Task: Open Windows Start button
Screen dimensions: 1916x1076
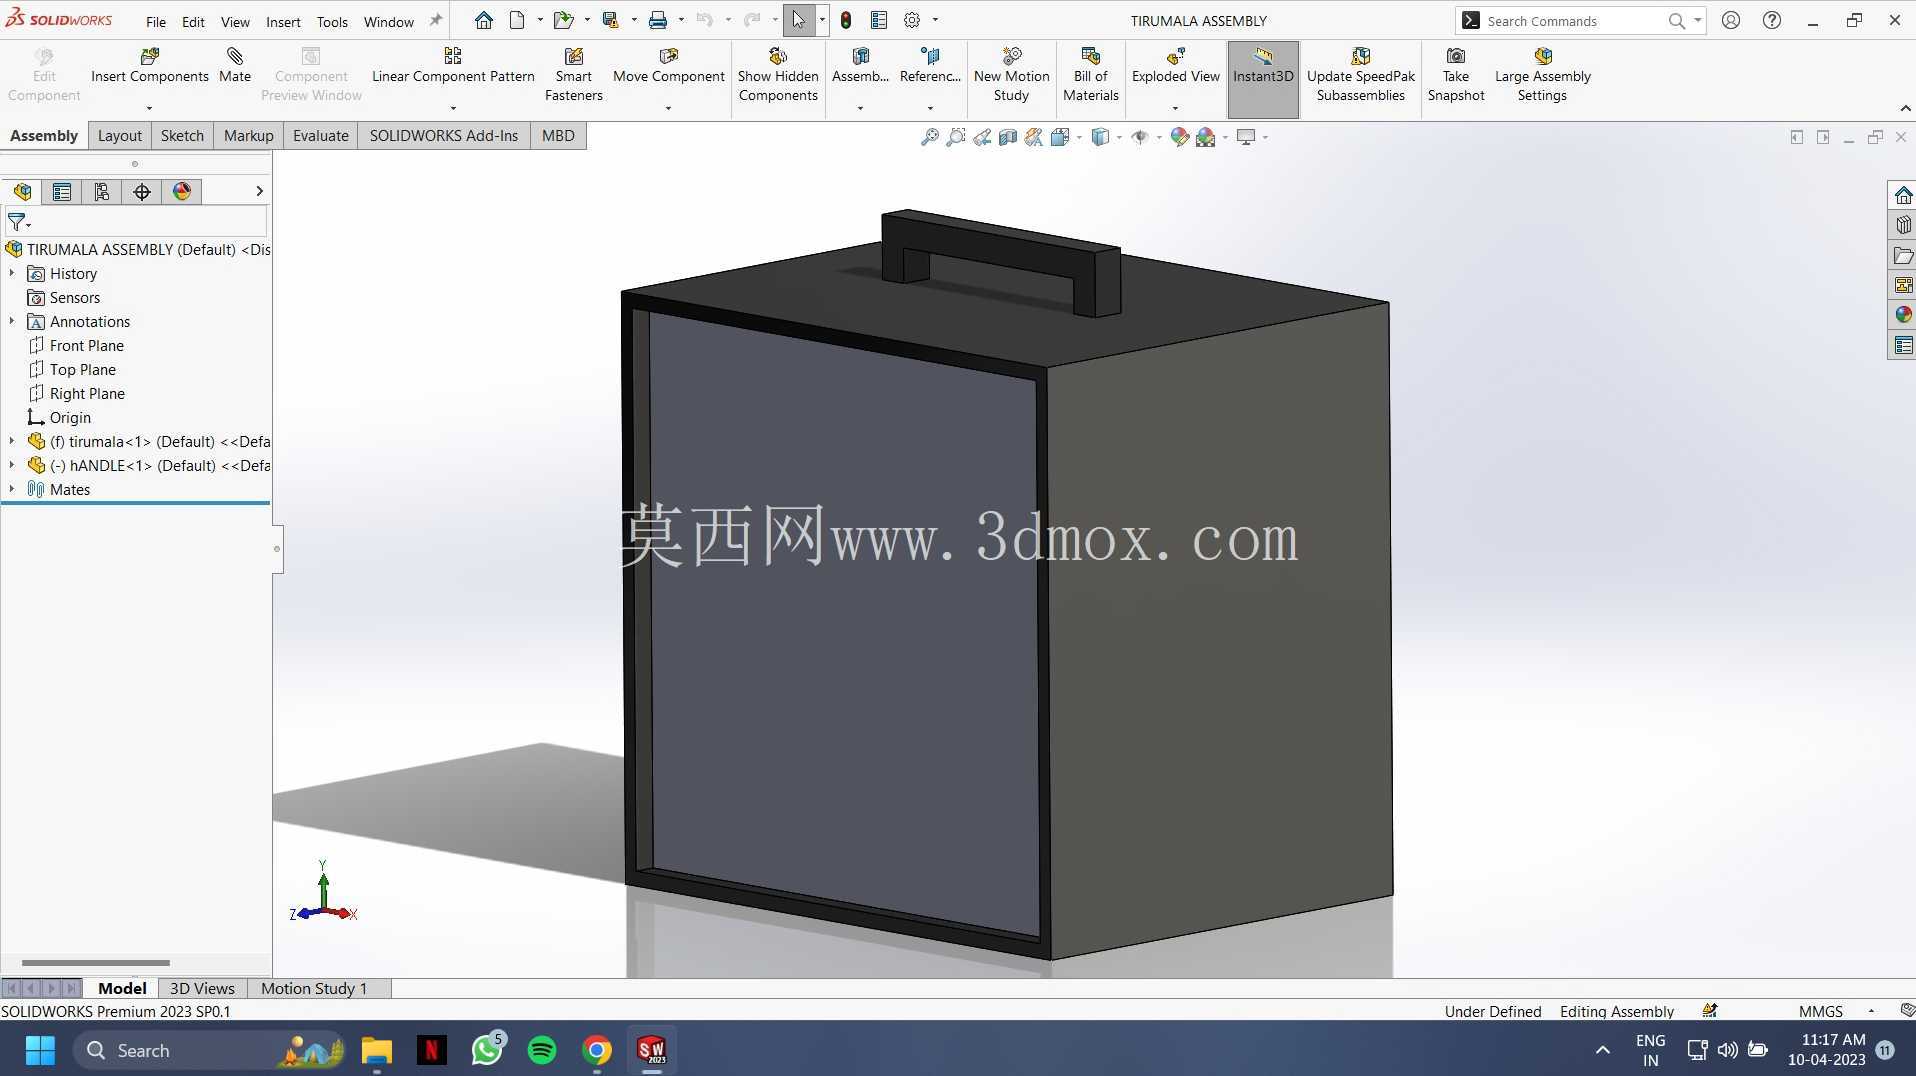Action: pos(40,1050)
